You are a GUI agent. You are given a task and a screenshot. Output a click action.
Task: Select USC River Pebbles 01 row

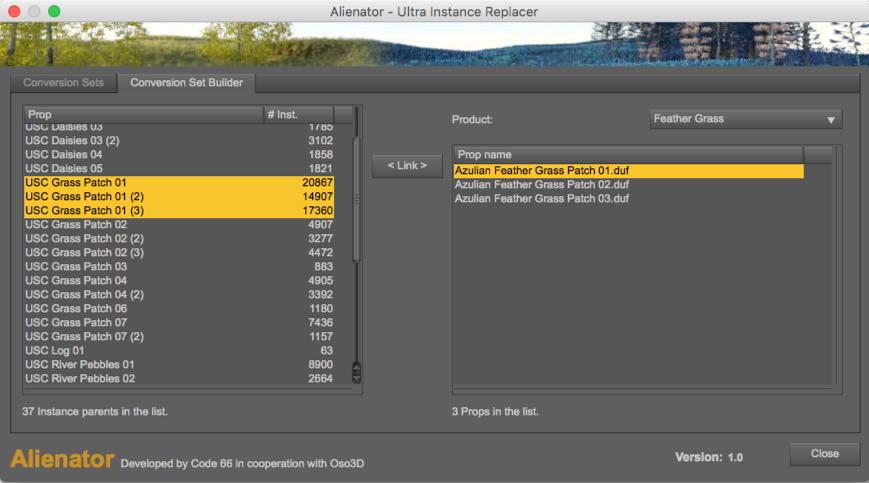pyautogui.click(x=178, y=364)
